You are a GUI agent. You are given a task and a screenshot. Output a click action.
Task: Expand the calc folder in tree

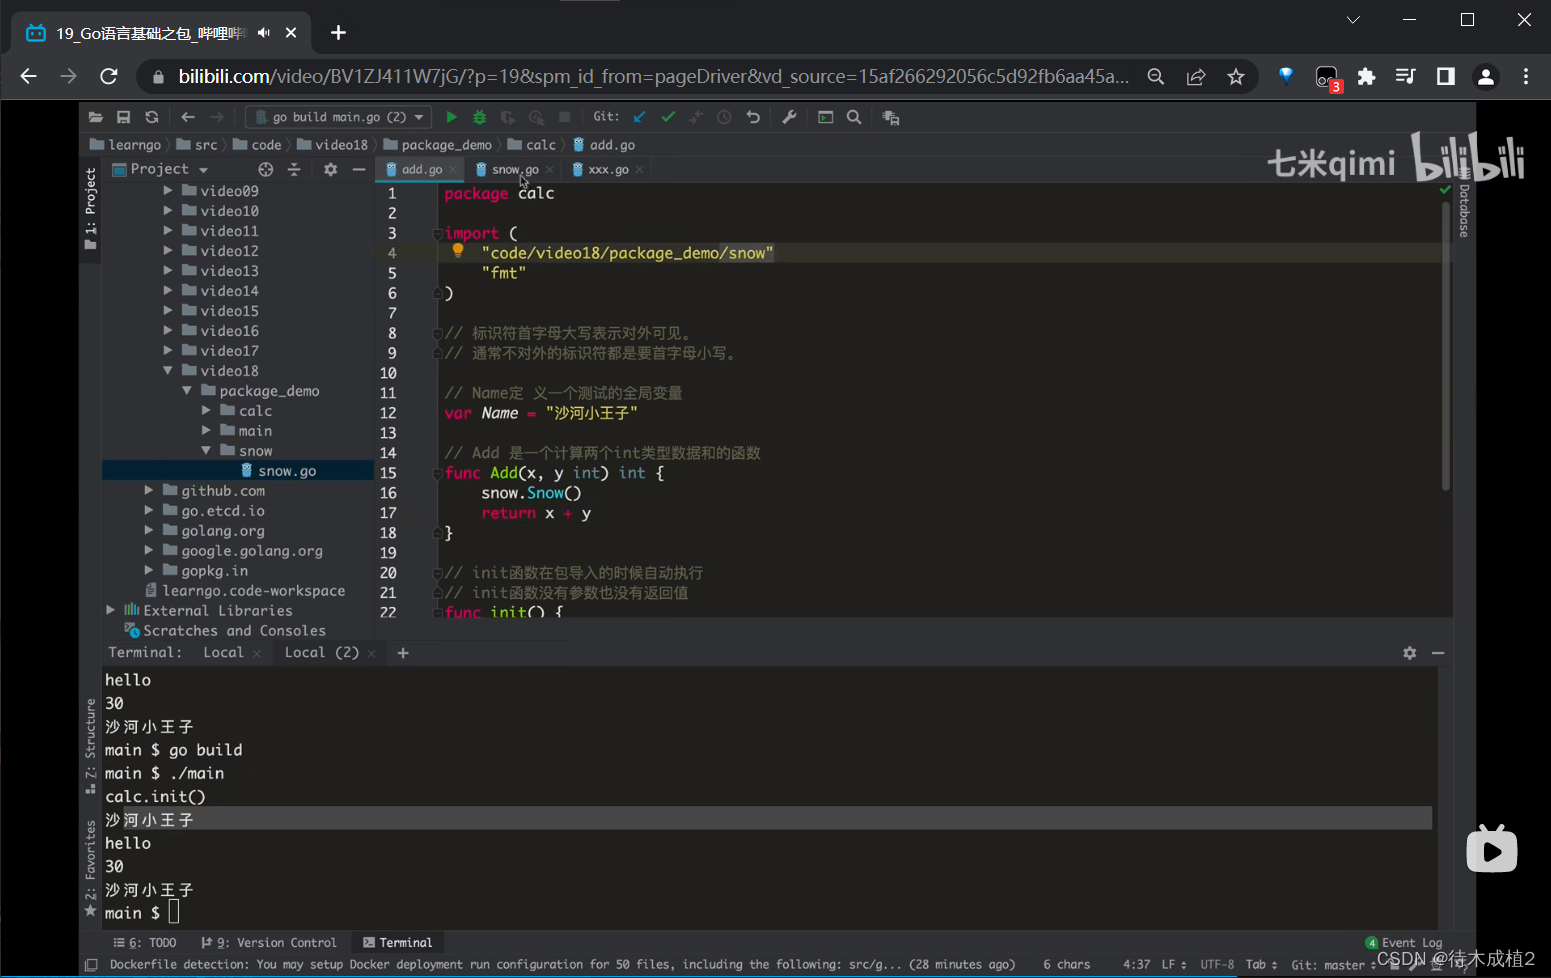(206, 410)
